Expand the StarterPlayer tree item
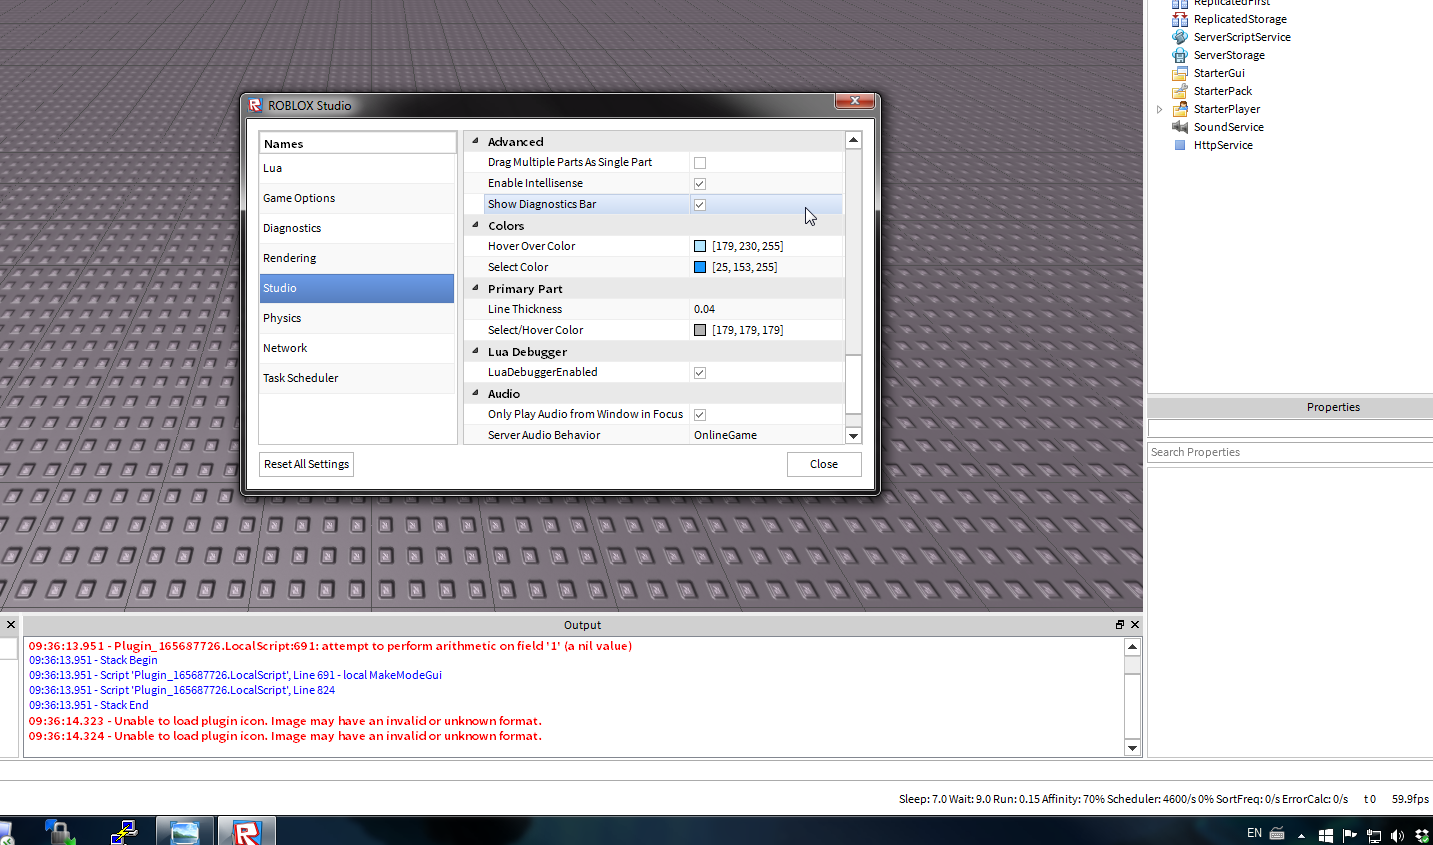Image resolution: width=1433 pixels, height=845 pixels. [1159, 109]
